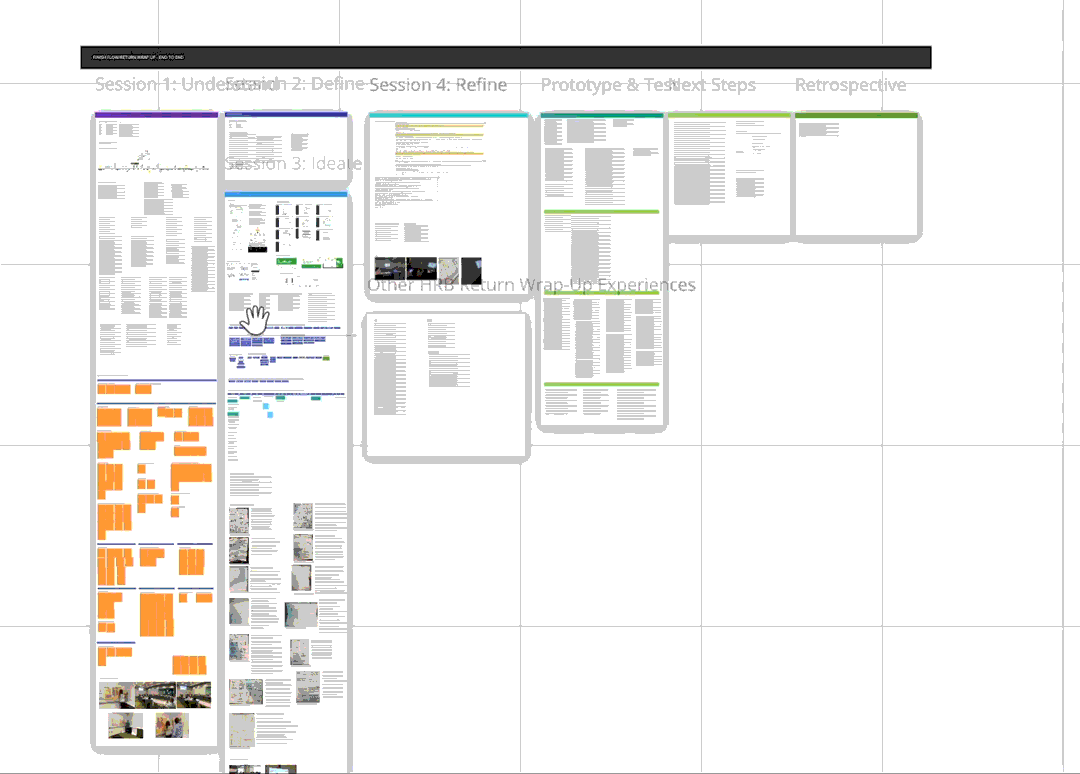The height and width of the screenshot is (774, 1080).
Task: Select the "Retrospective" frame title
Action: 851,85
